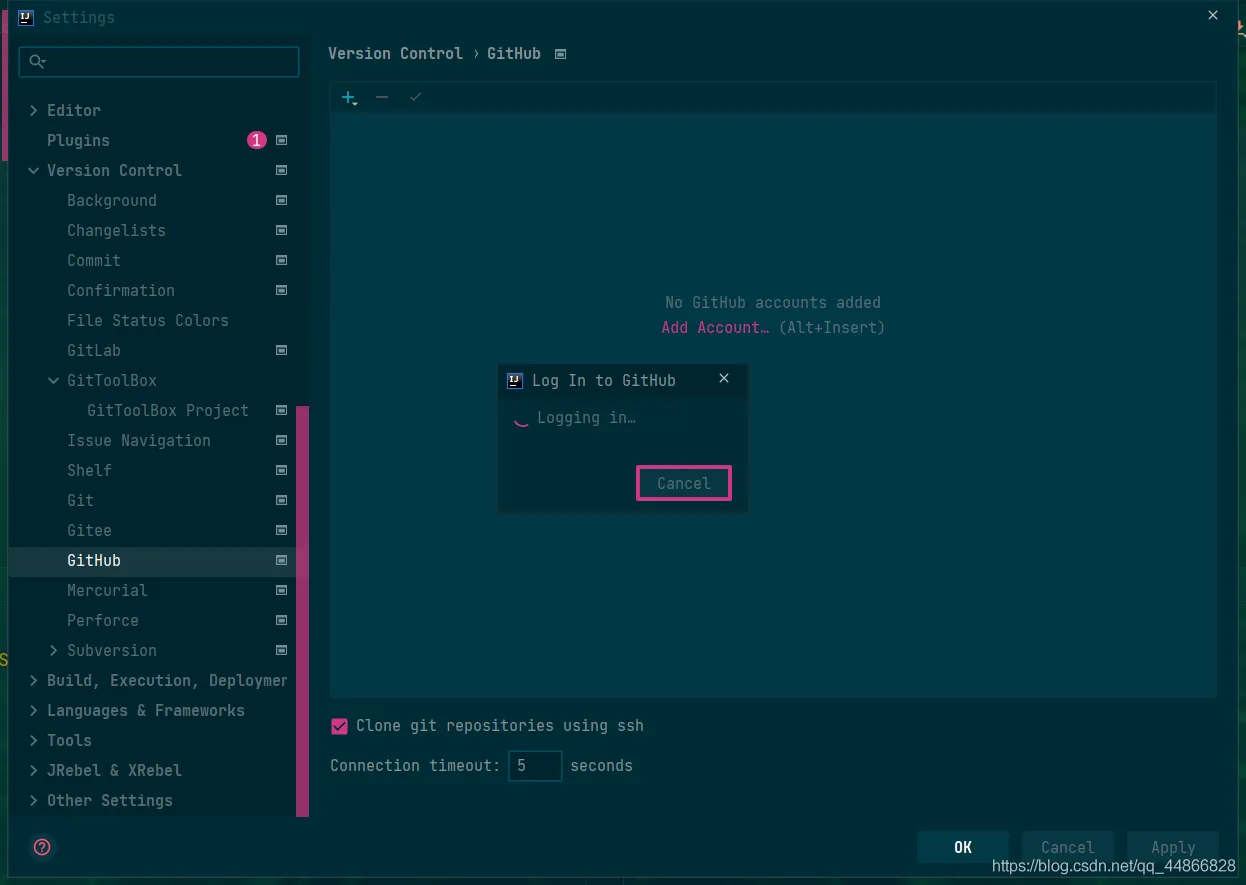Expand the Tools section

pyautogui.click(x=34, y=740)
